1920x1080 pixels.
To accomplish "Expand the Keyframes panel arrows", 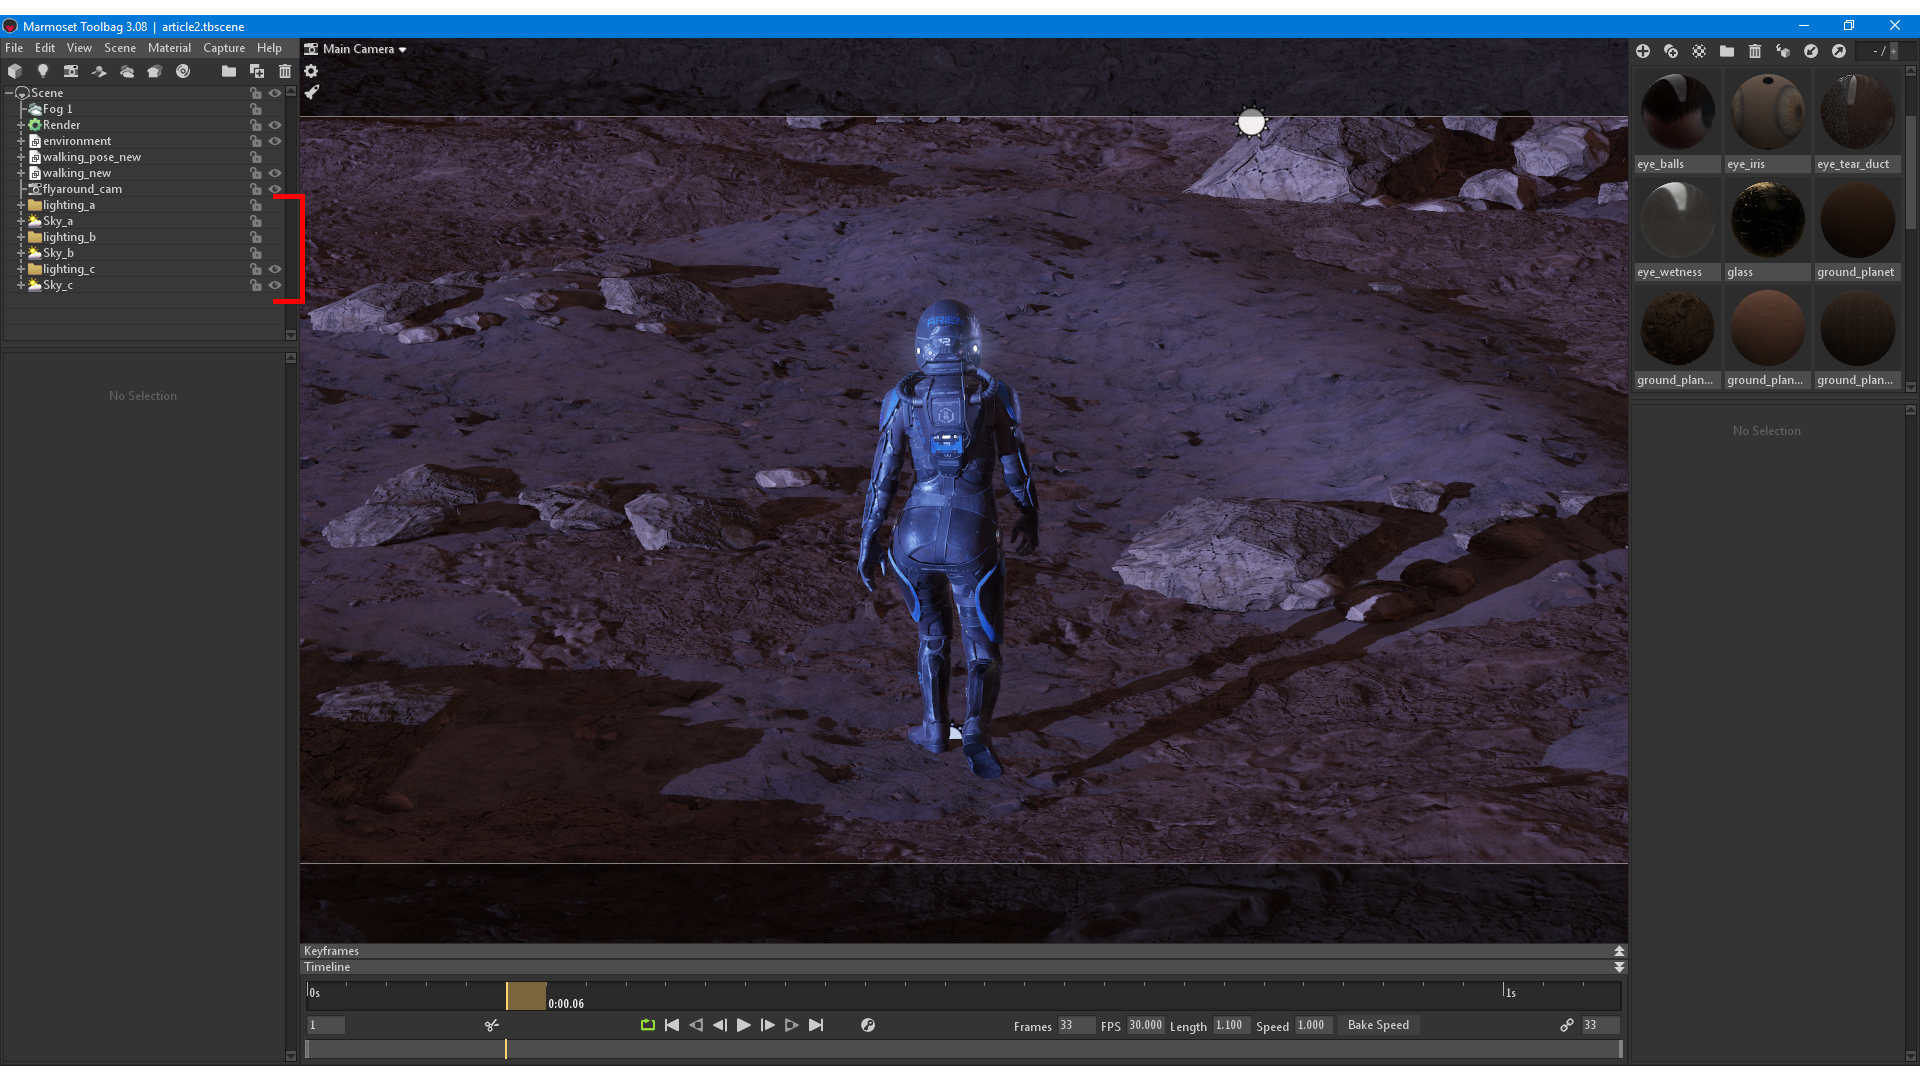I will (x=1619, y=951).
